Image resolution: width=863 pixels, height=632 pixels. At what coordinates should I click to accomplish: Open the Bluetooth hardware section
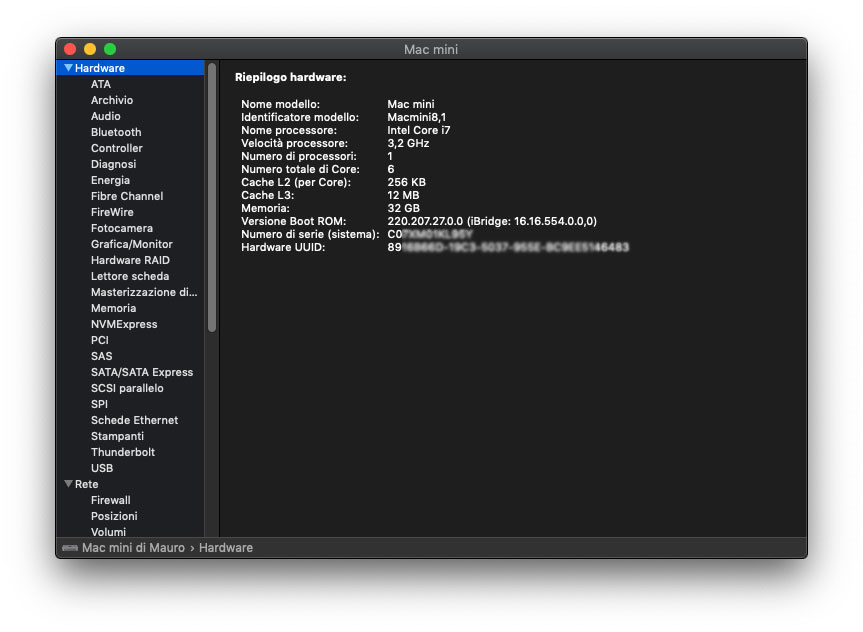click(116, 132)
